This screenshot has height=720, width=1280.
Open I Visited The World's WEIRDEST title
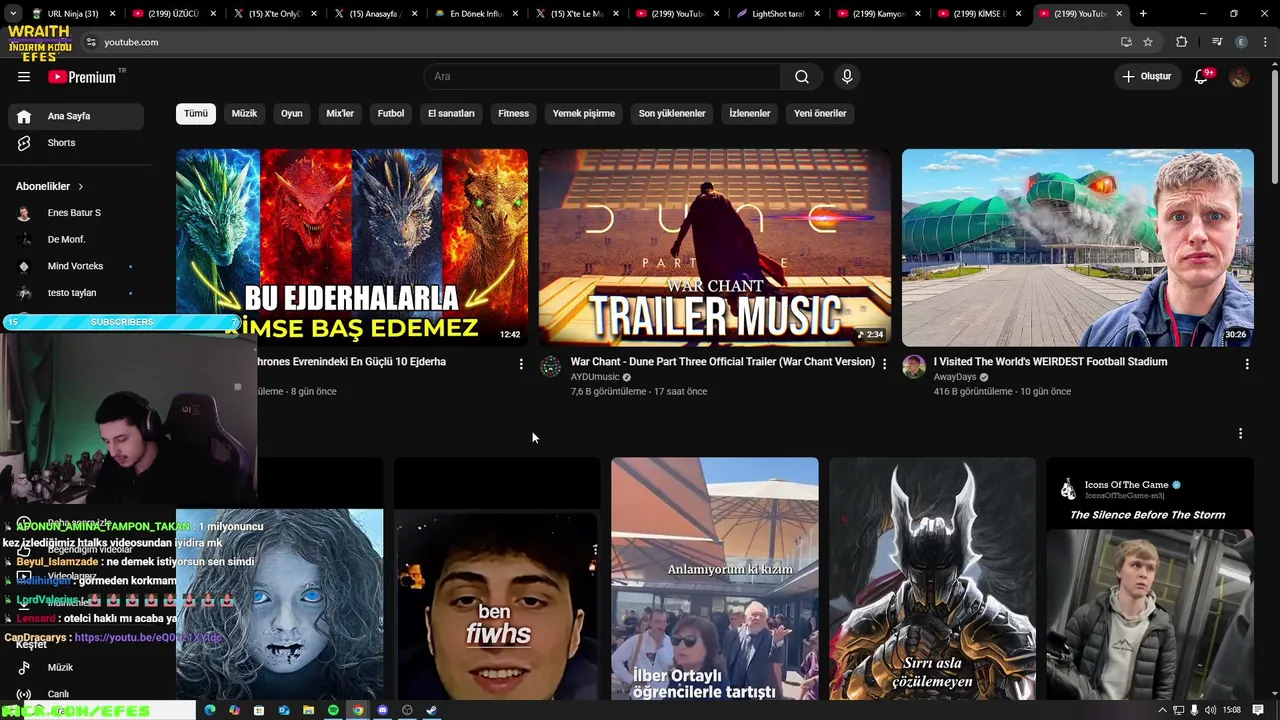[1050, 362]
